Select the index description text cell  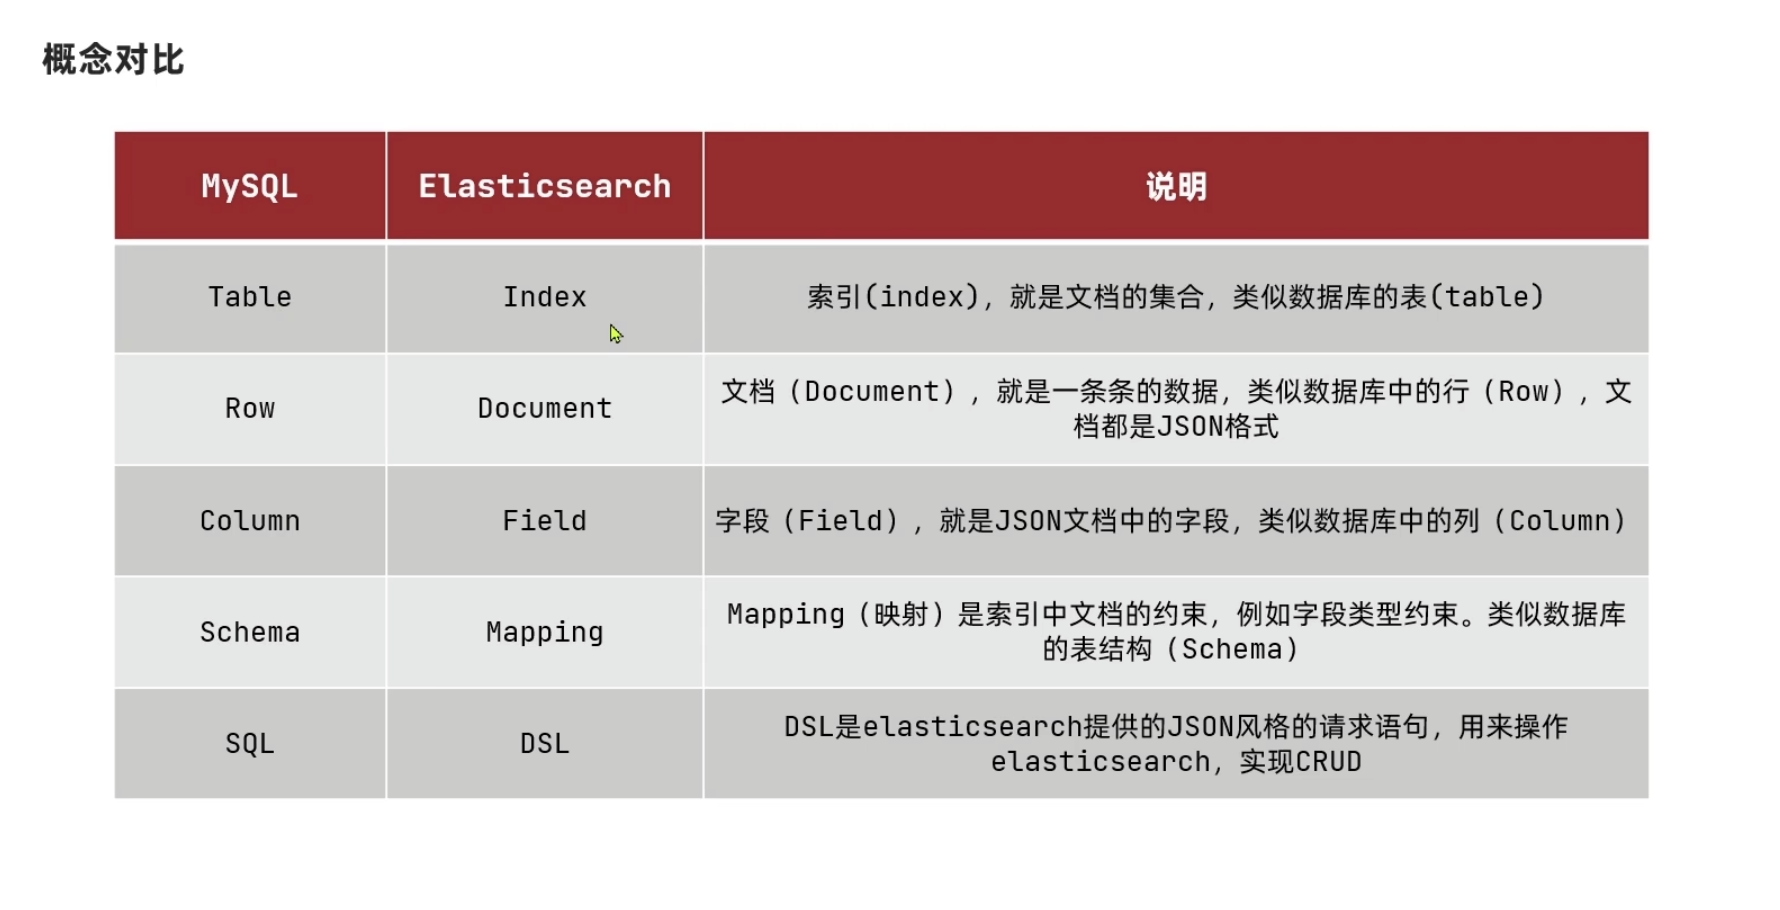[x=1176, y=297]
